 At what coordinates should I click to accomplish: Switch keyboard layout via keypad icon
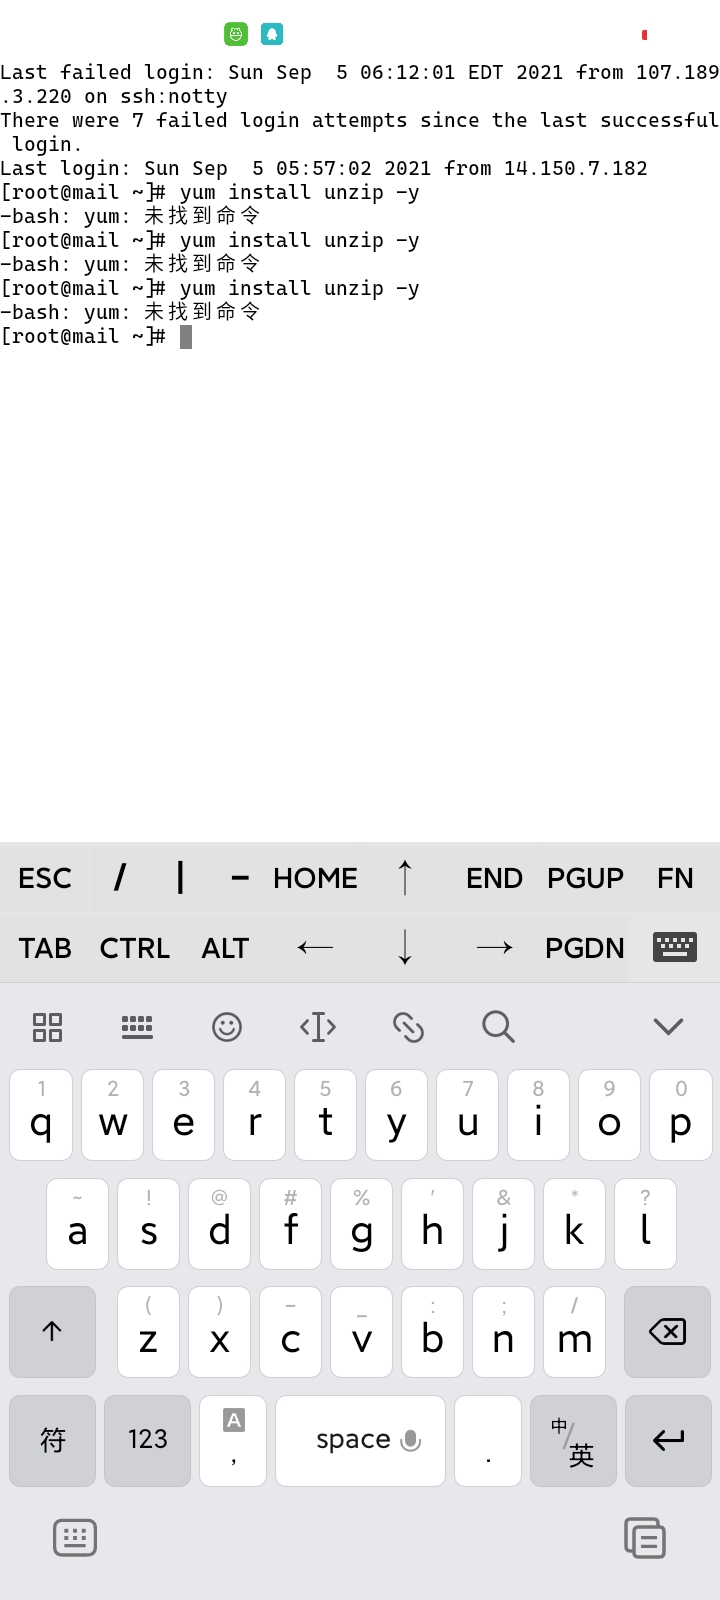(137, 1027)
